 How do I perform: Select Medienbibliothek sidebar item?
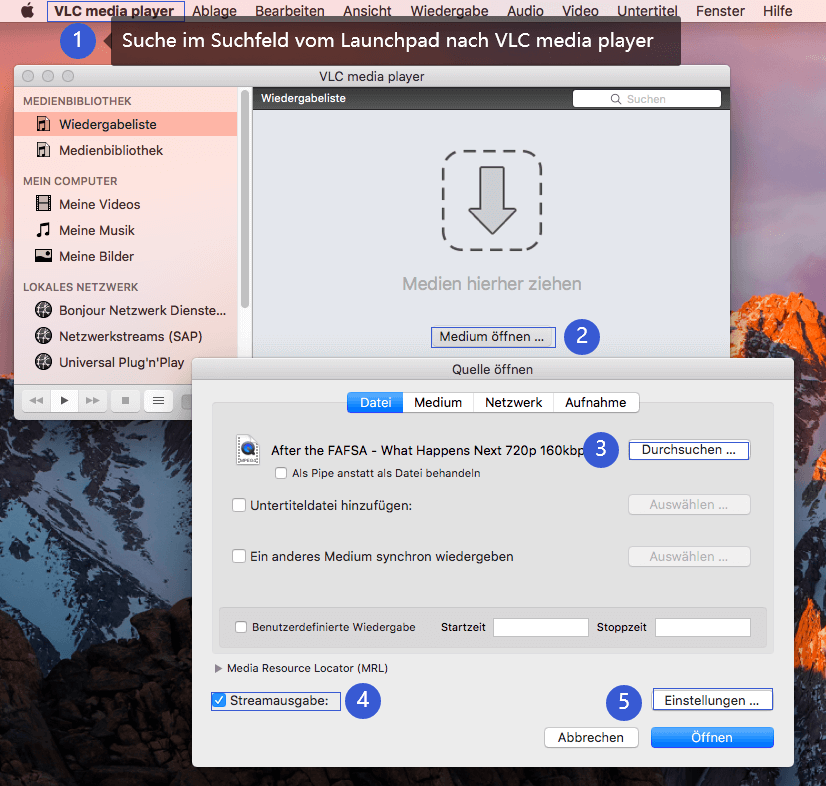coord(125,150)
